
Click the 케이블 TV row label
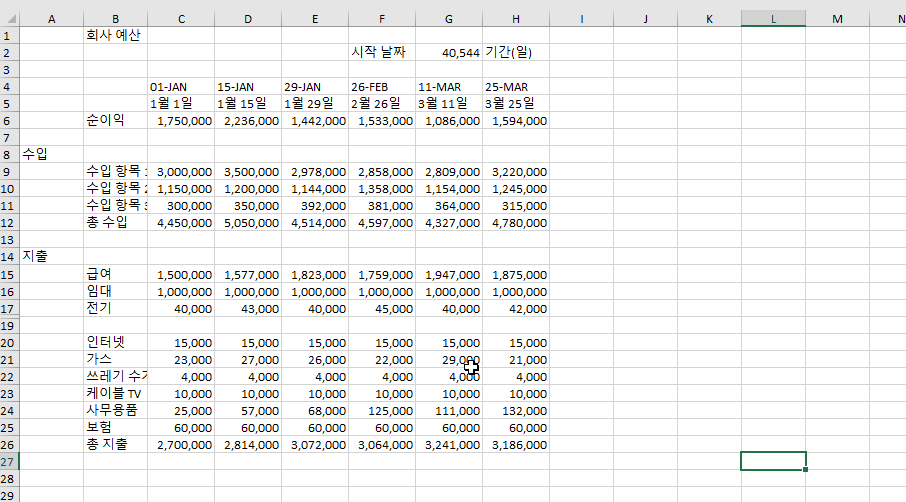[115, 393]
